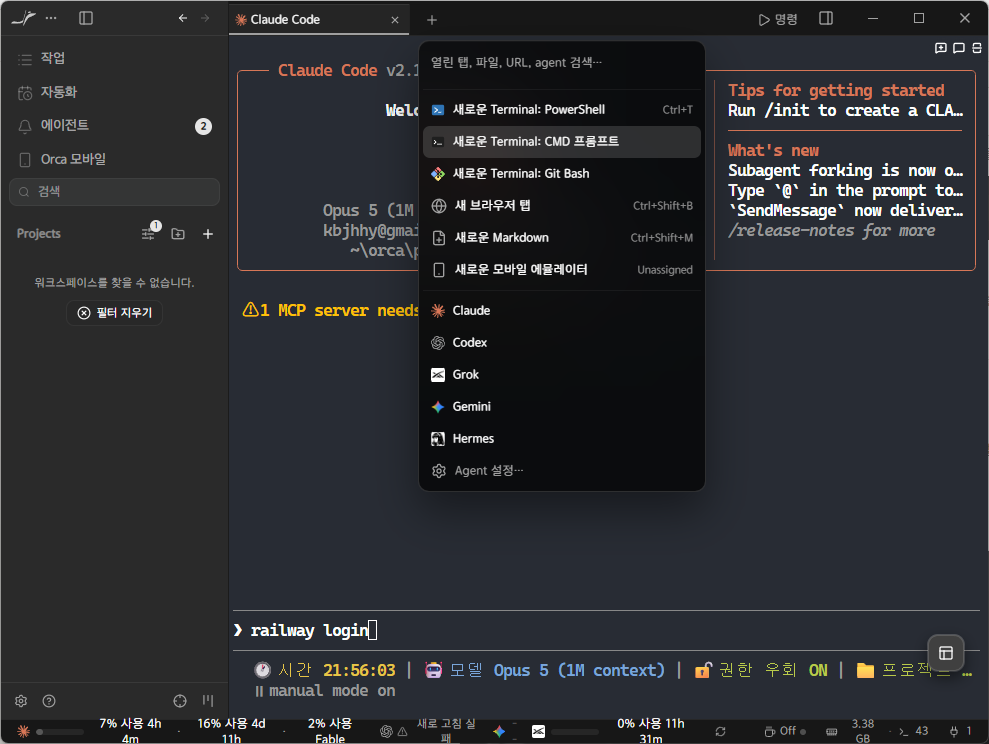Image resolution: width=989 pixels, height=744 pixels.
Task: Open 작업 in the sidebar
Action: point(114,58)
